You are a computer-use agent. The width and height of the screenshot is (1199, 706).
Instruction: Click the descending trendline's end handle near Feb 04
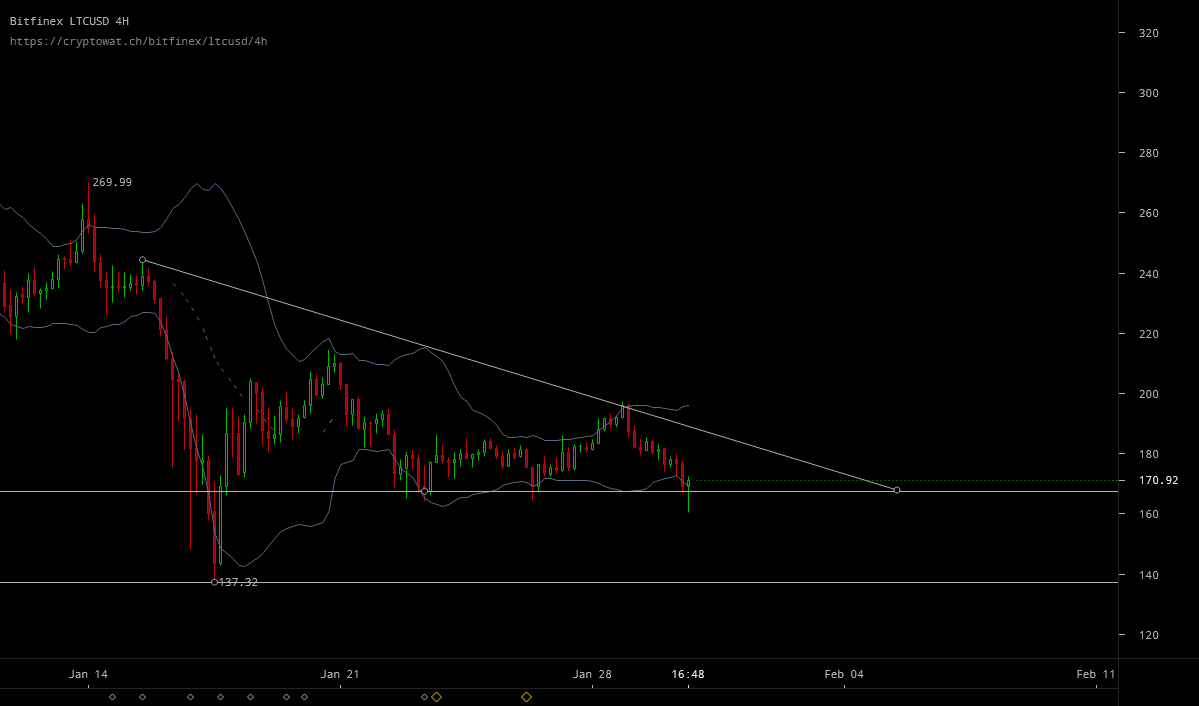(x=897, y=490)
